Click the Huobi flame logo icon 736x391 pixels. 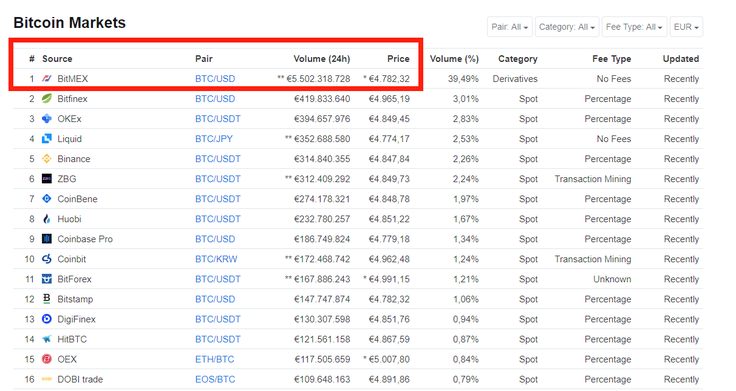pos(46,219)
